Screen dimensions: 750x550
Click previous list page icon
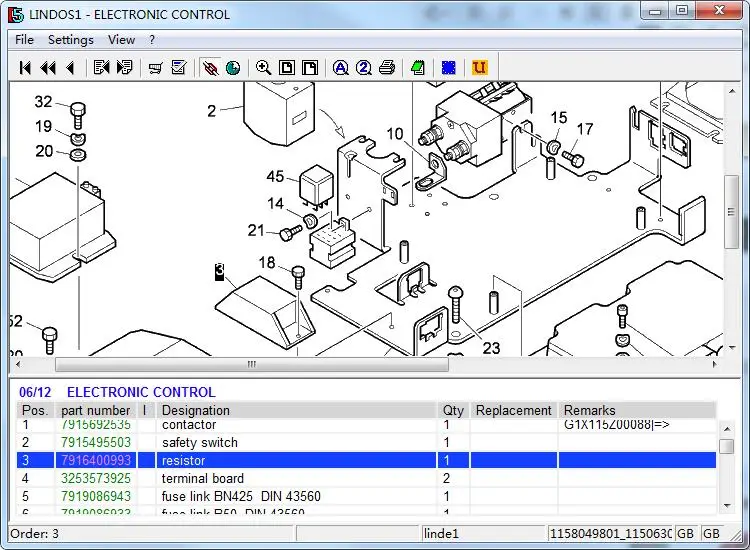(101, 67)
